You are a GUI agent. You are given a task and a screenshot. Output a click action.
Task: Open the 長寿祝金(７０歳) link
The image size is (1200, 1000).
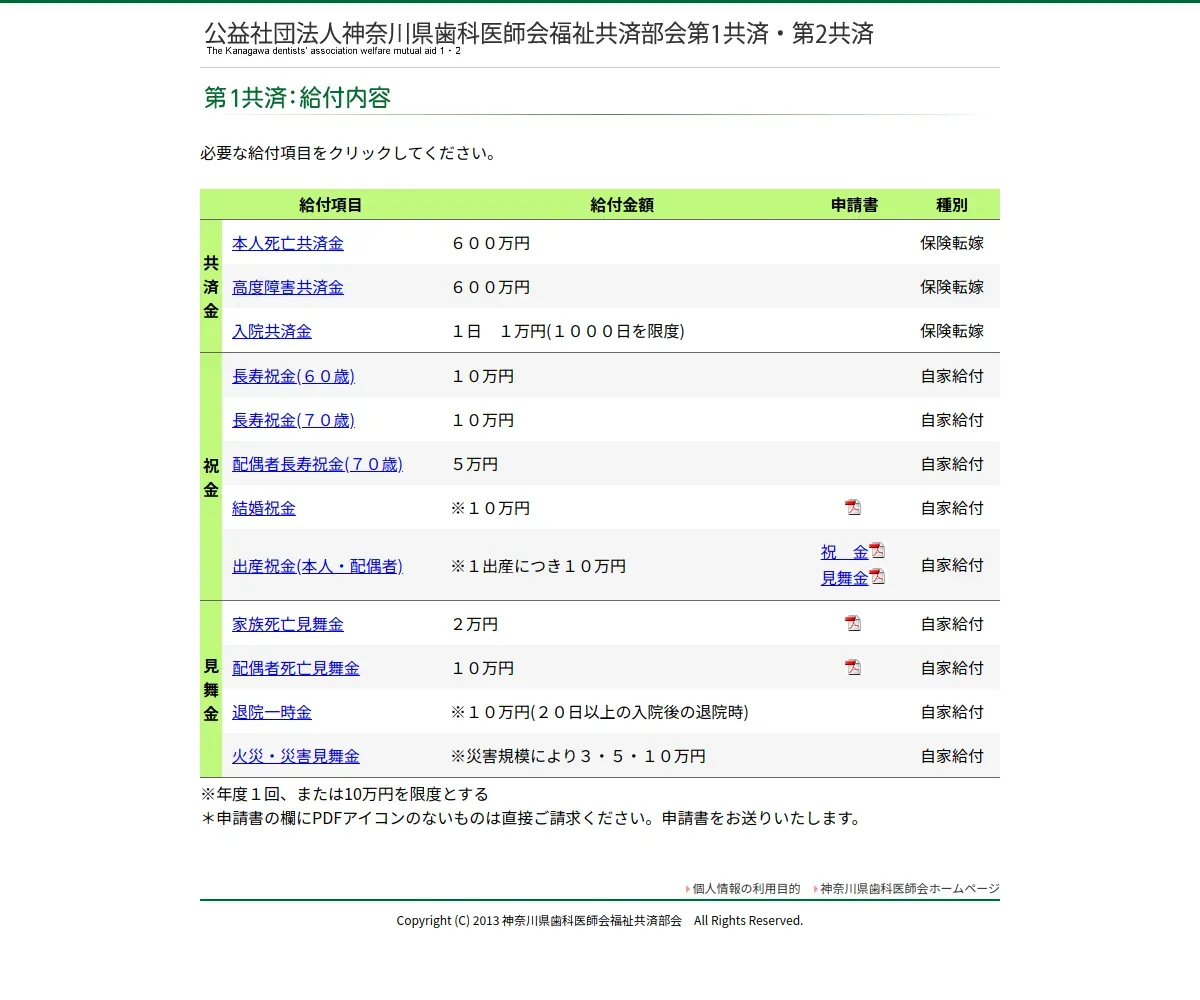[293, 420]
